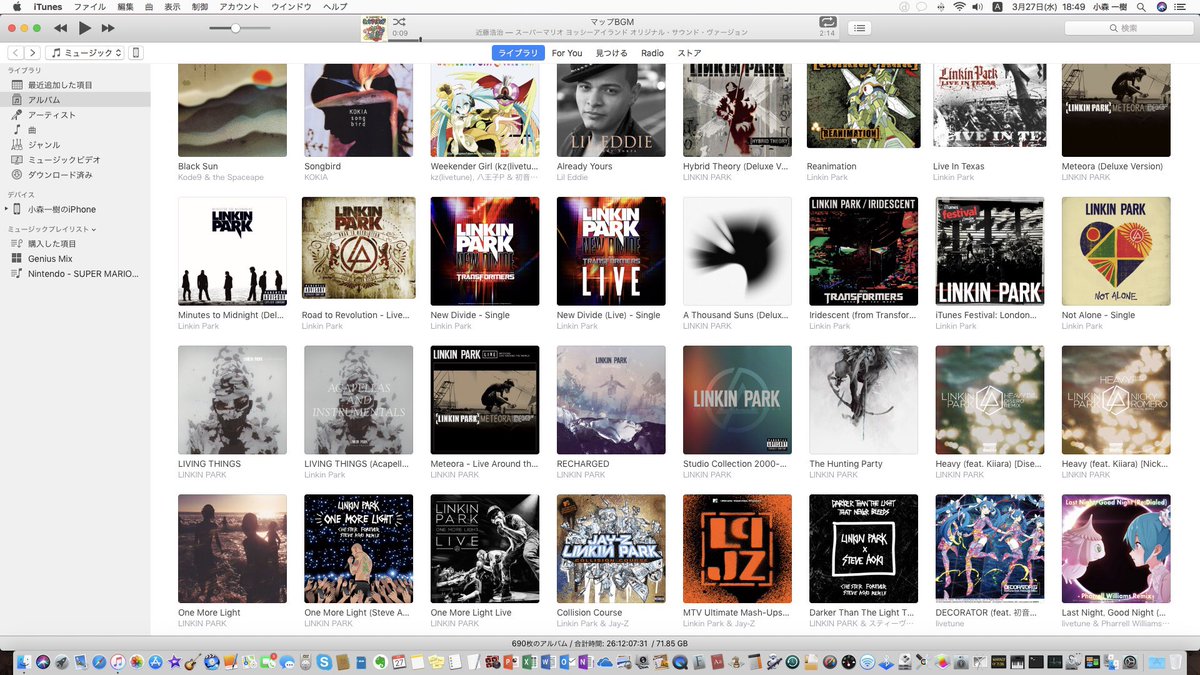Open the Genius Mix playlist
Viewport: 1200px width, 675px height.
pos(75,258)
